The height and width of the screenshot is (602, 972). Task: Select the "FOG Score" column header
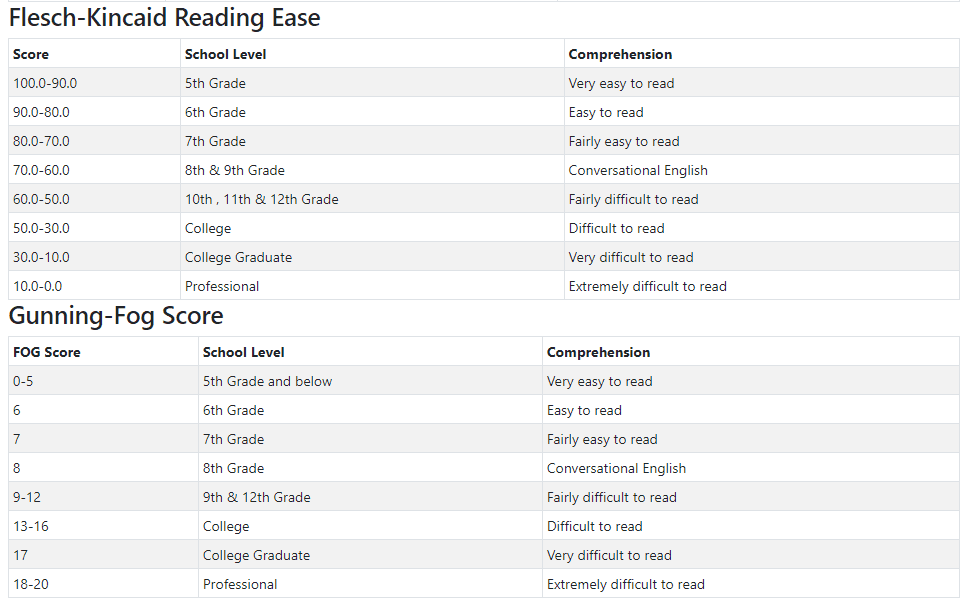47,352
